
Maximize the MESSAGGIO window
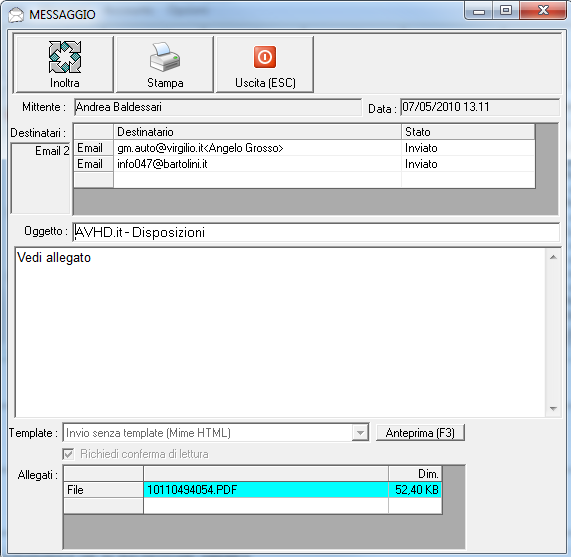(x=506, y=10)
